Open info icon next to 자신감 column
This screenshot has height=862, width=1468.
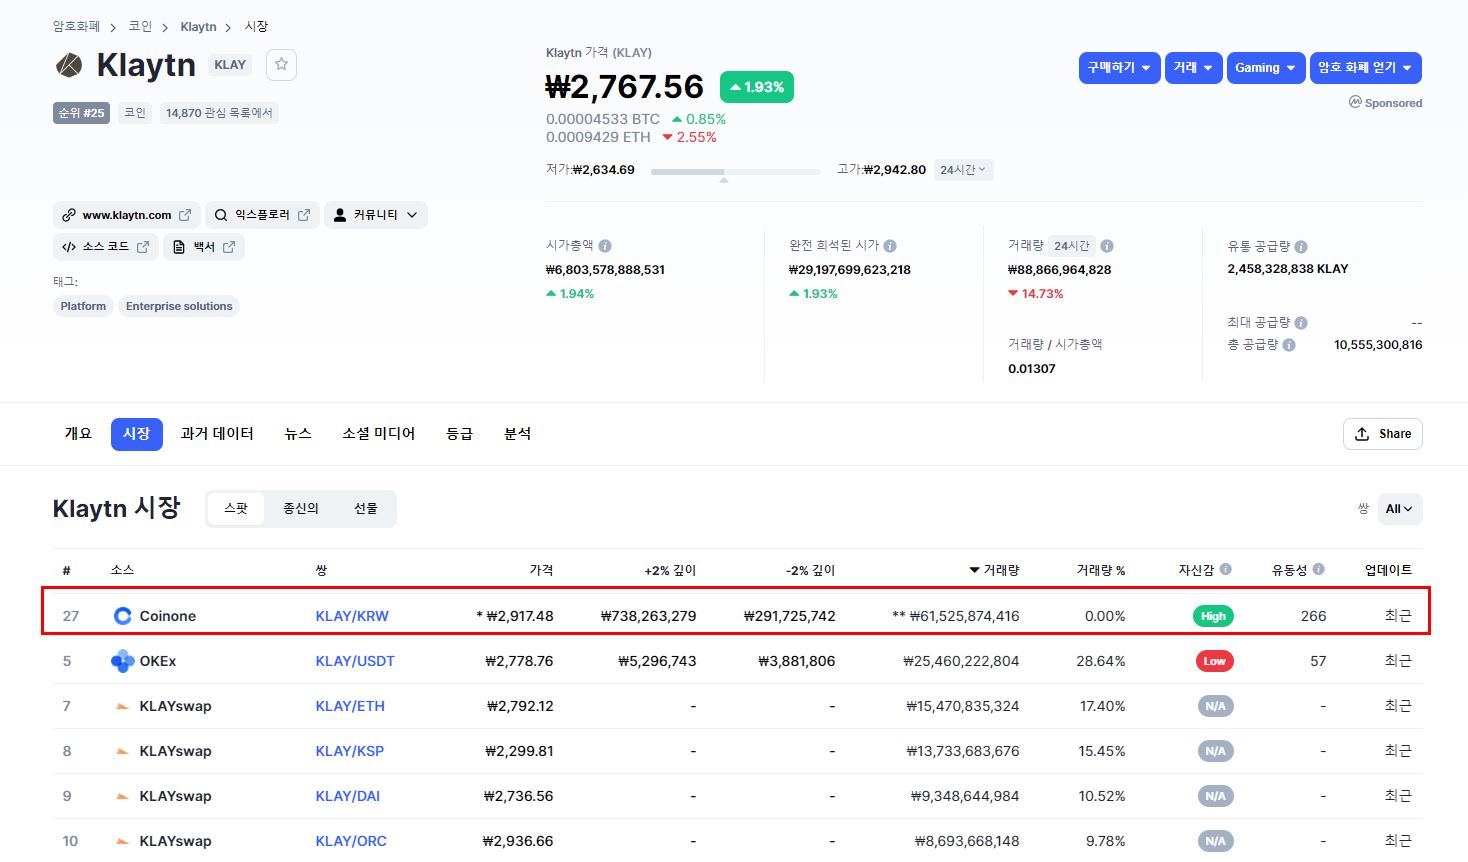pyautogui.click(x=1226, y=569)
